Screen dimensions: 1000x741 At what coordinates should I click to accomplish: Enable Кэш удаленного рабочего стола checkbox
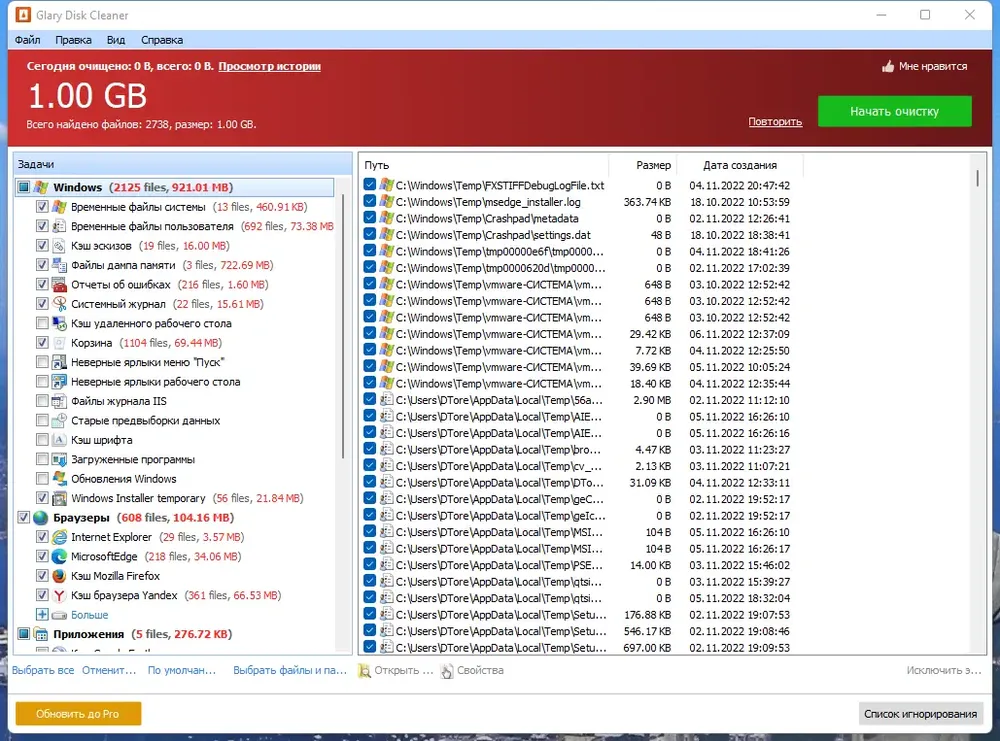[42, 323]
